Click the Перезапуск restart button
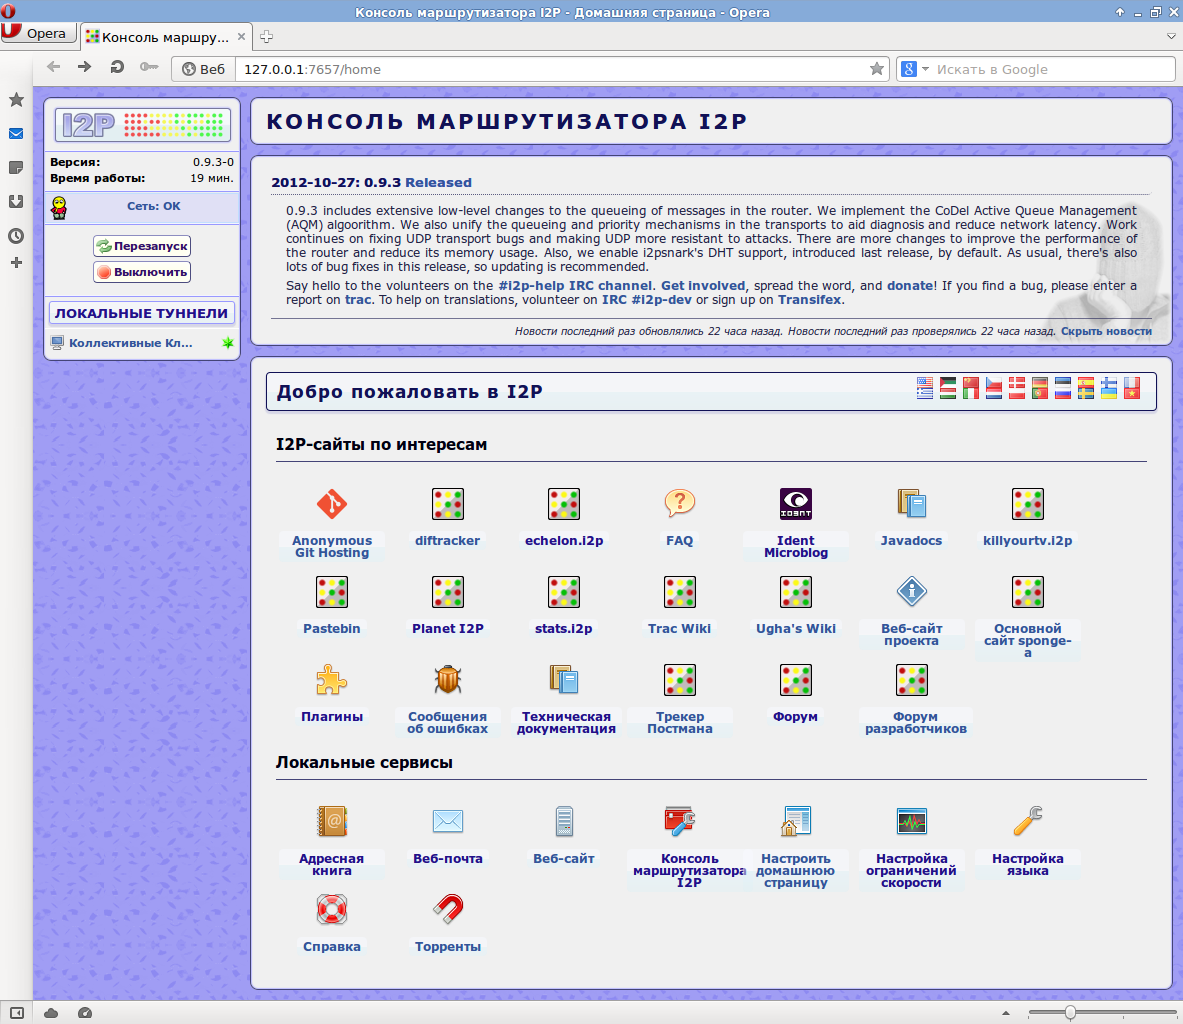This screenshot has width=1183, height=1024. pos(142,246)
